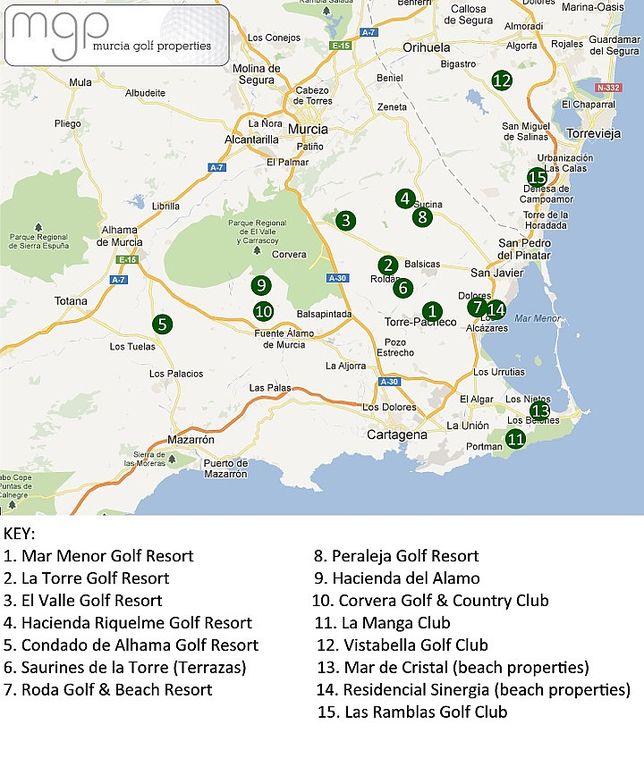Viewport: 644px width, 767px height.
Task: Click key entry 3. El Valle Golf Resort
Action: [x=83, y=600]
